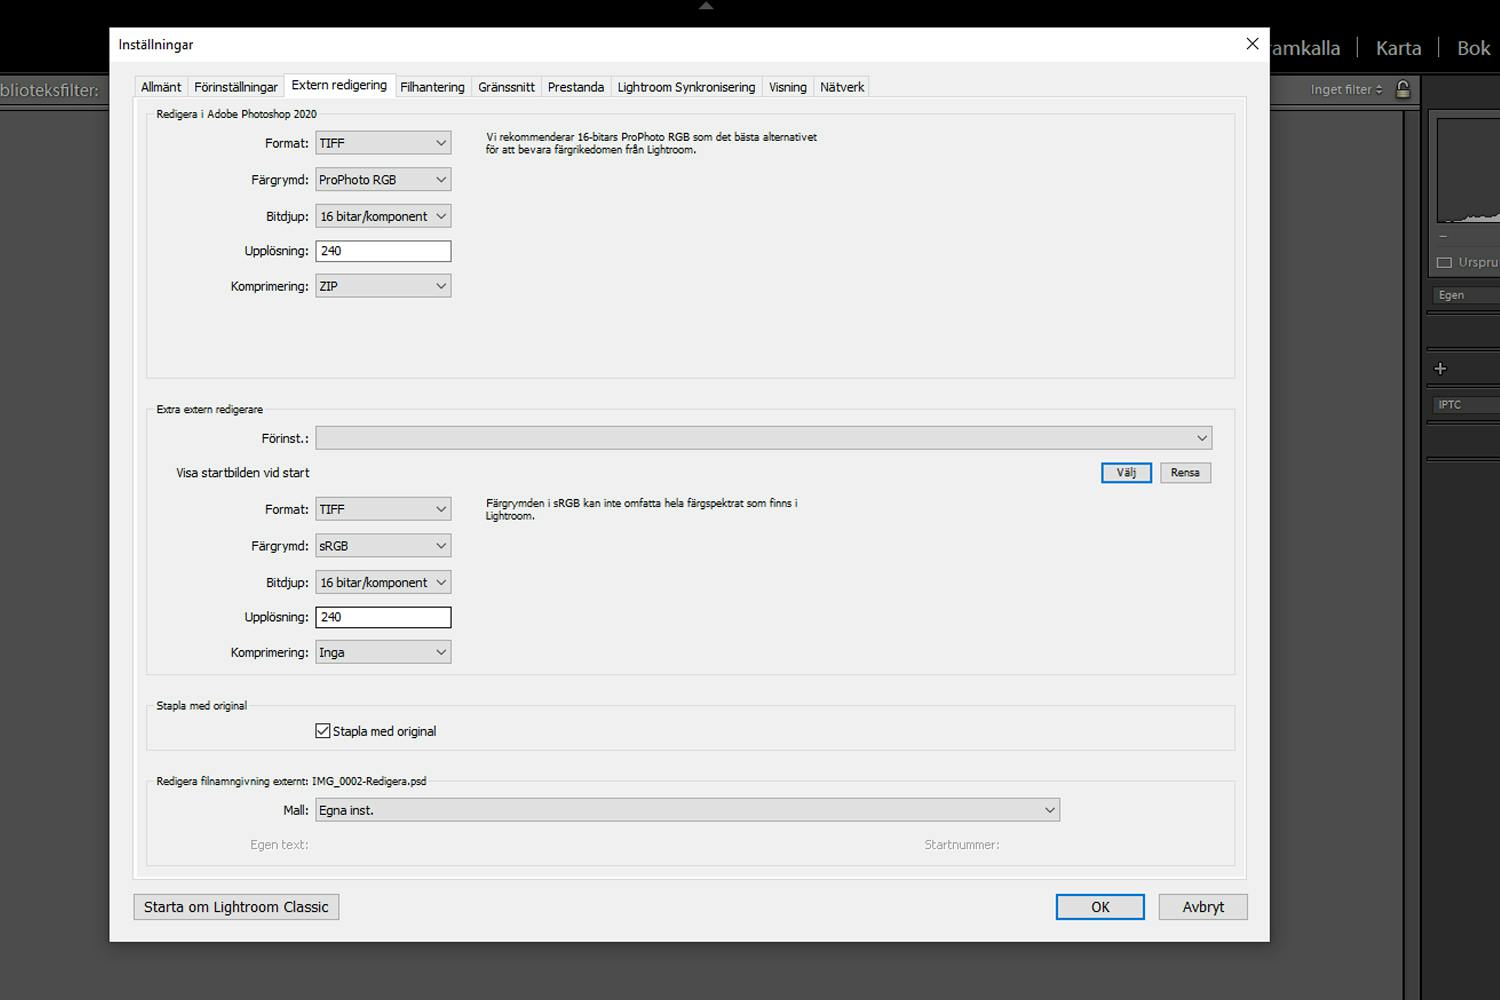The height and width of the screenshot is (1000, 1500).
Task: Click the Visa startbilden vid start text
Action: [x=243, y=473]
